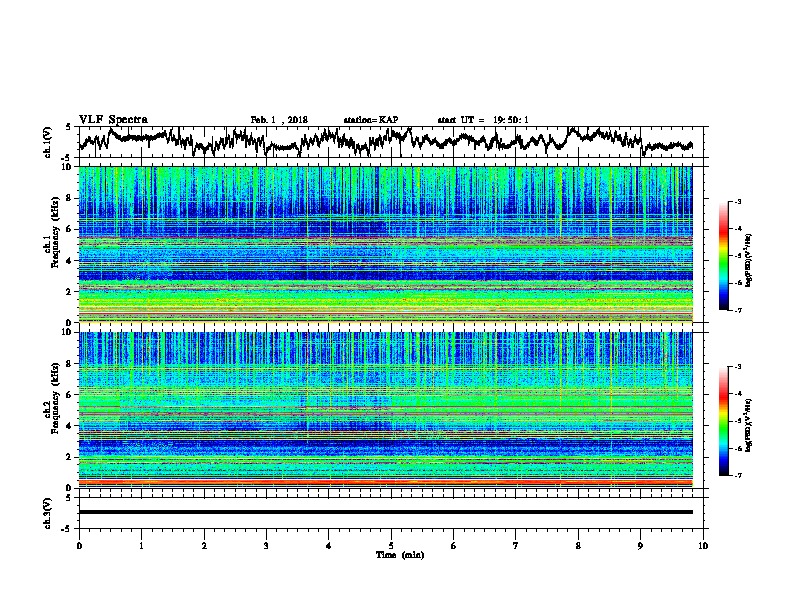792x612 pixels.
Task: Click time axis tick label '2'
Action: pos(204,546)
